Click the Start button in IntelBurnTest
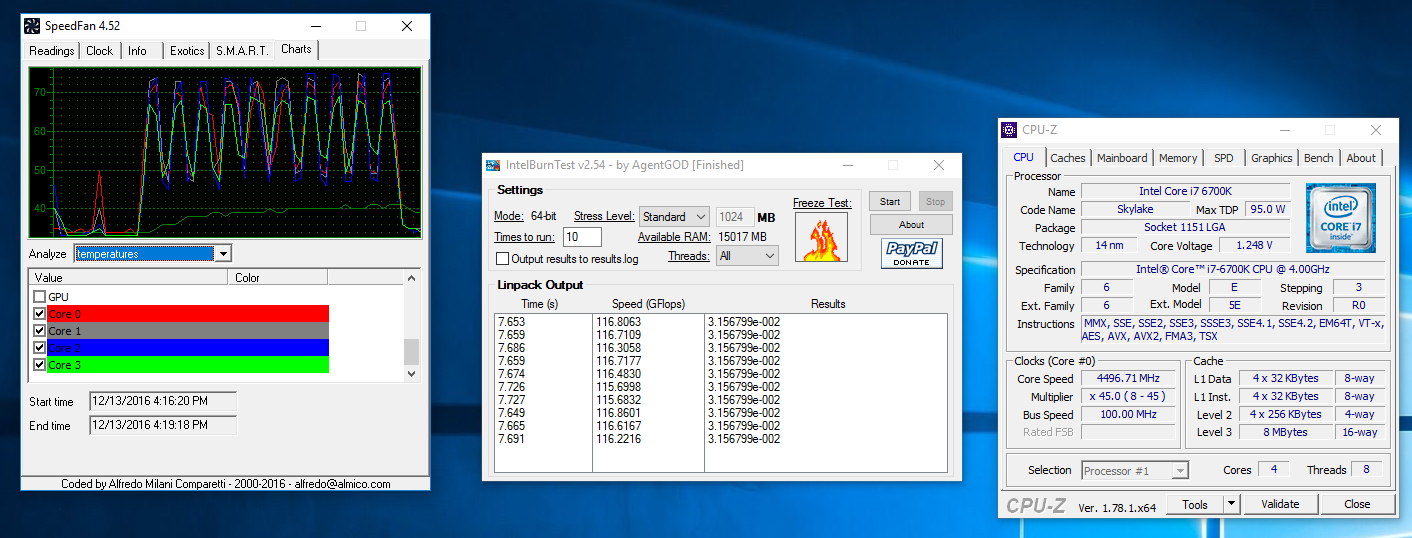Viewport: 1412px width, 538px height. tap(890, 201)
